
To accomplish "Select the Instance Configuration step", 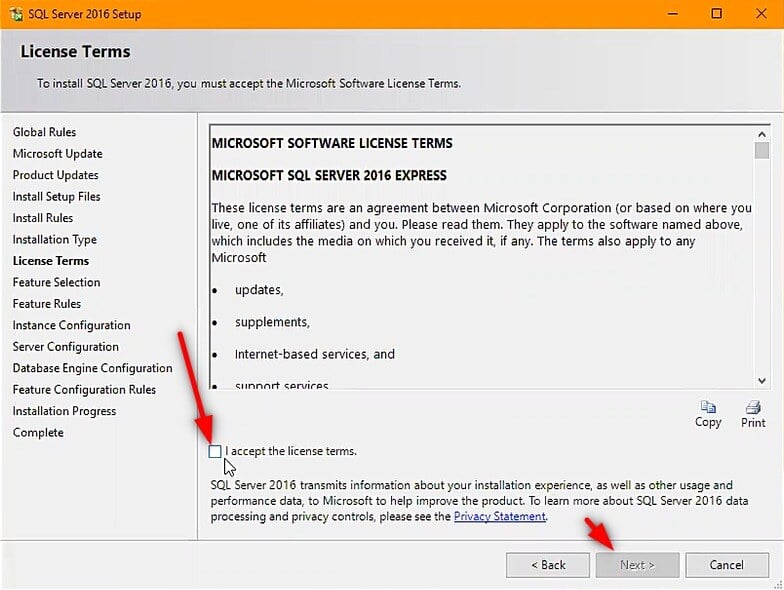I will pos(72,326).
